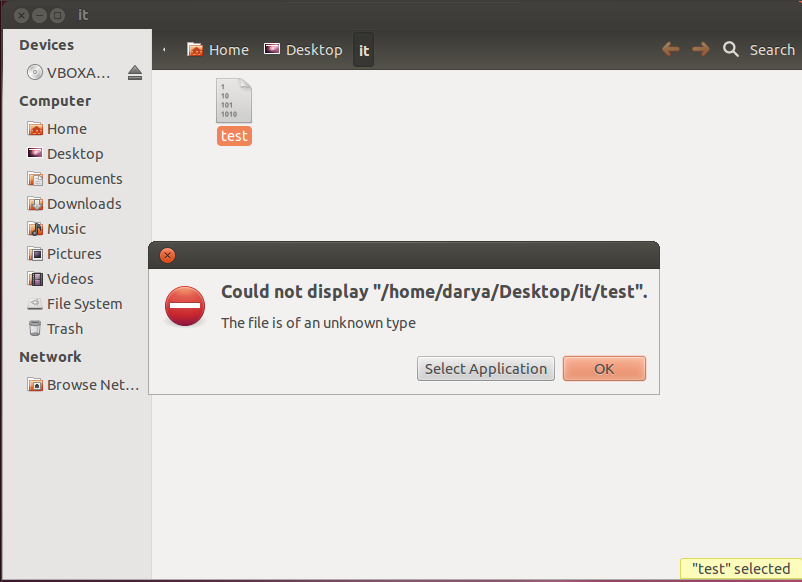Image resolution: width=802 pixels, height=582 pixels.
Task: Eject the VBOXA device
Action: (135, 73)
